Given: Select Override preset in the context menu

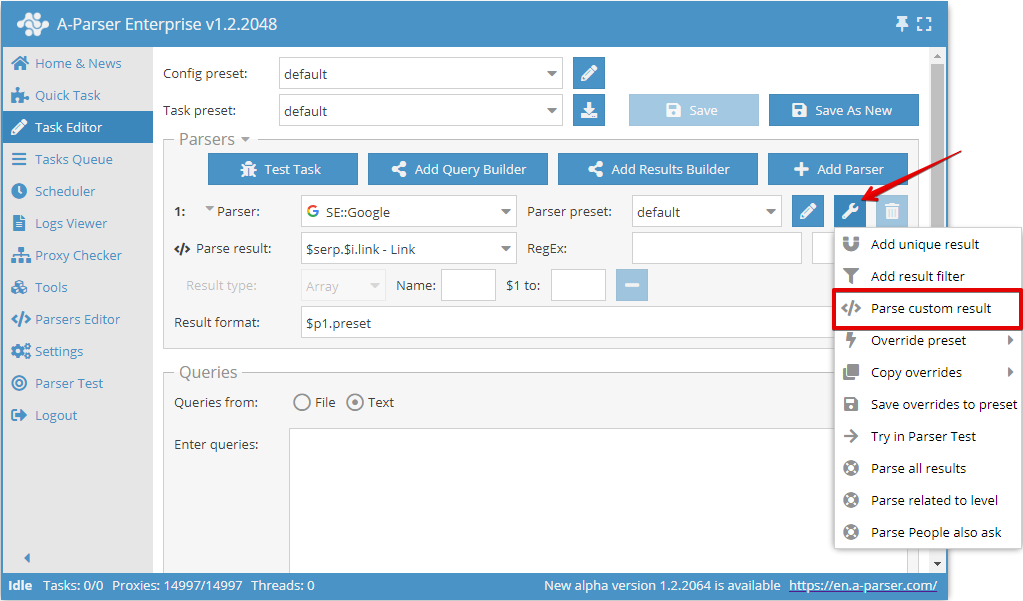Looking at the screenshot, I should [x=919, y=340].
